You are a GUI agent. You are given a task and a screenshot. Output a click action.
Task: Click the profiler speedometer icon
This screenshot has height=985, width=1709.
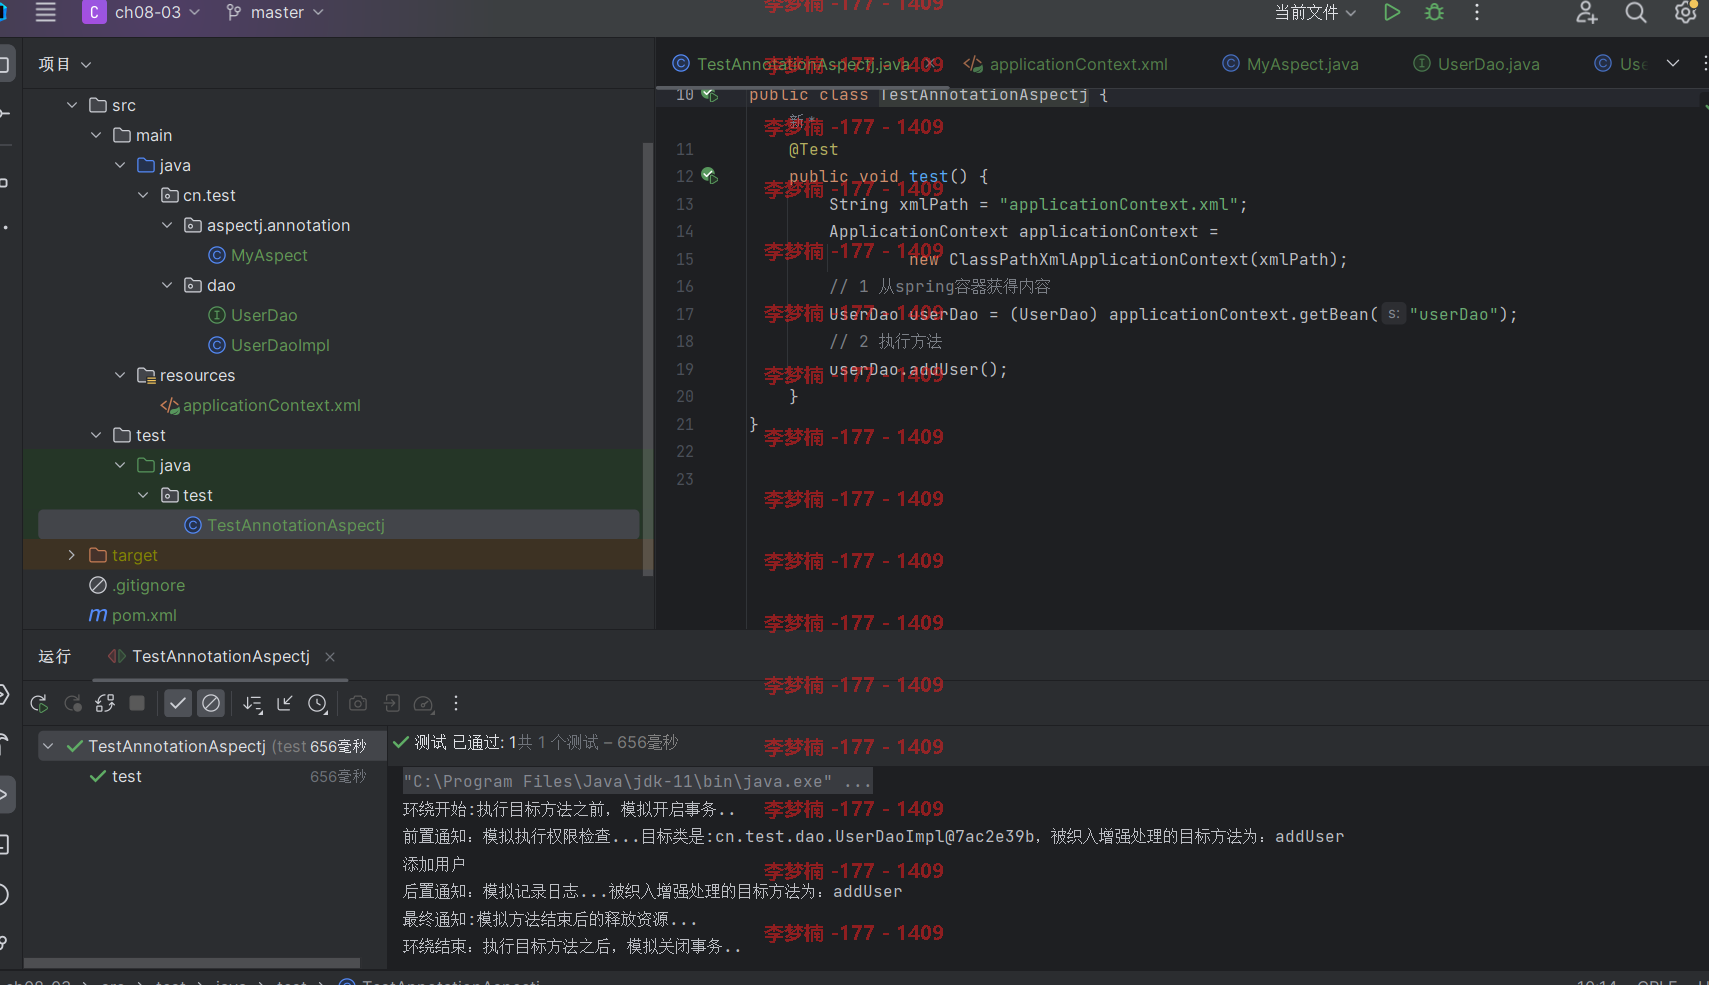pyautogui.click(x=424, y=704)
